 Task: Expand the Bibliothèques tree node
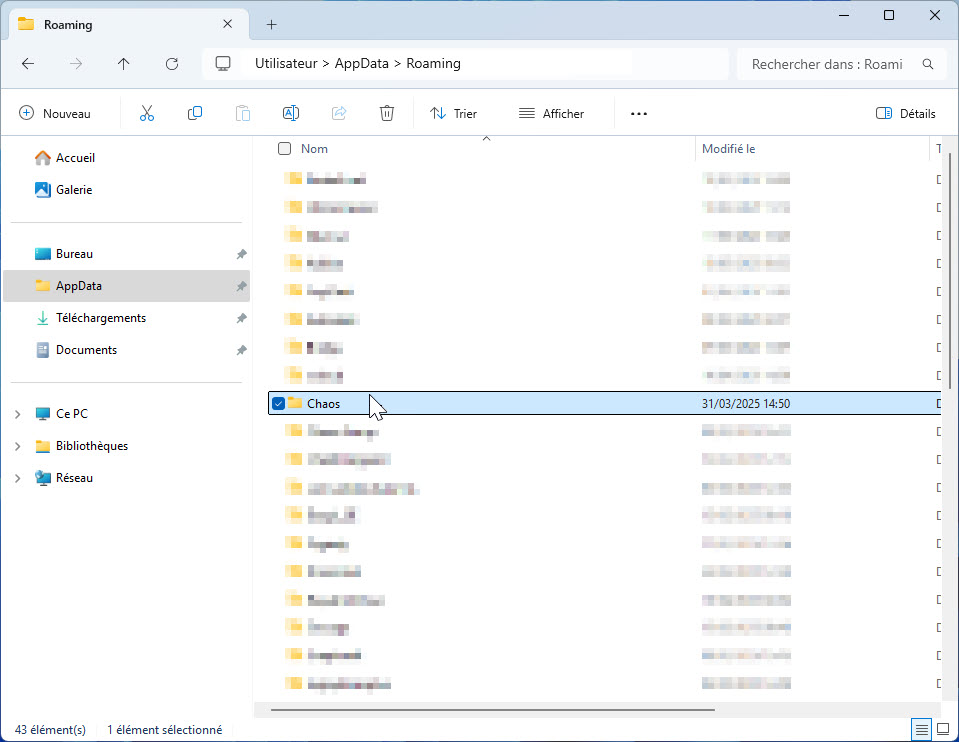tap(18, 446)
